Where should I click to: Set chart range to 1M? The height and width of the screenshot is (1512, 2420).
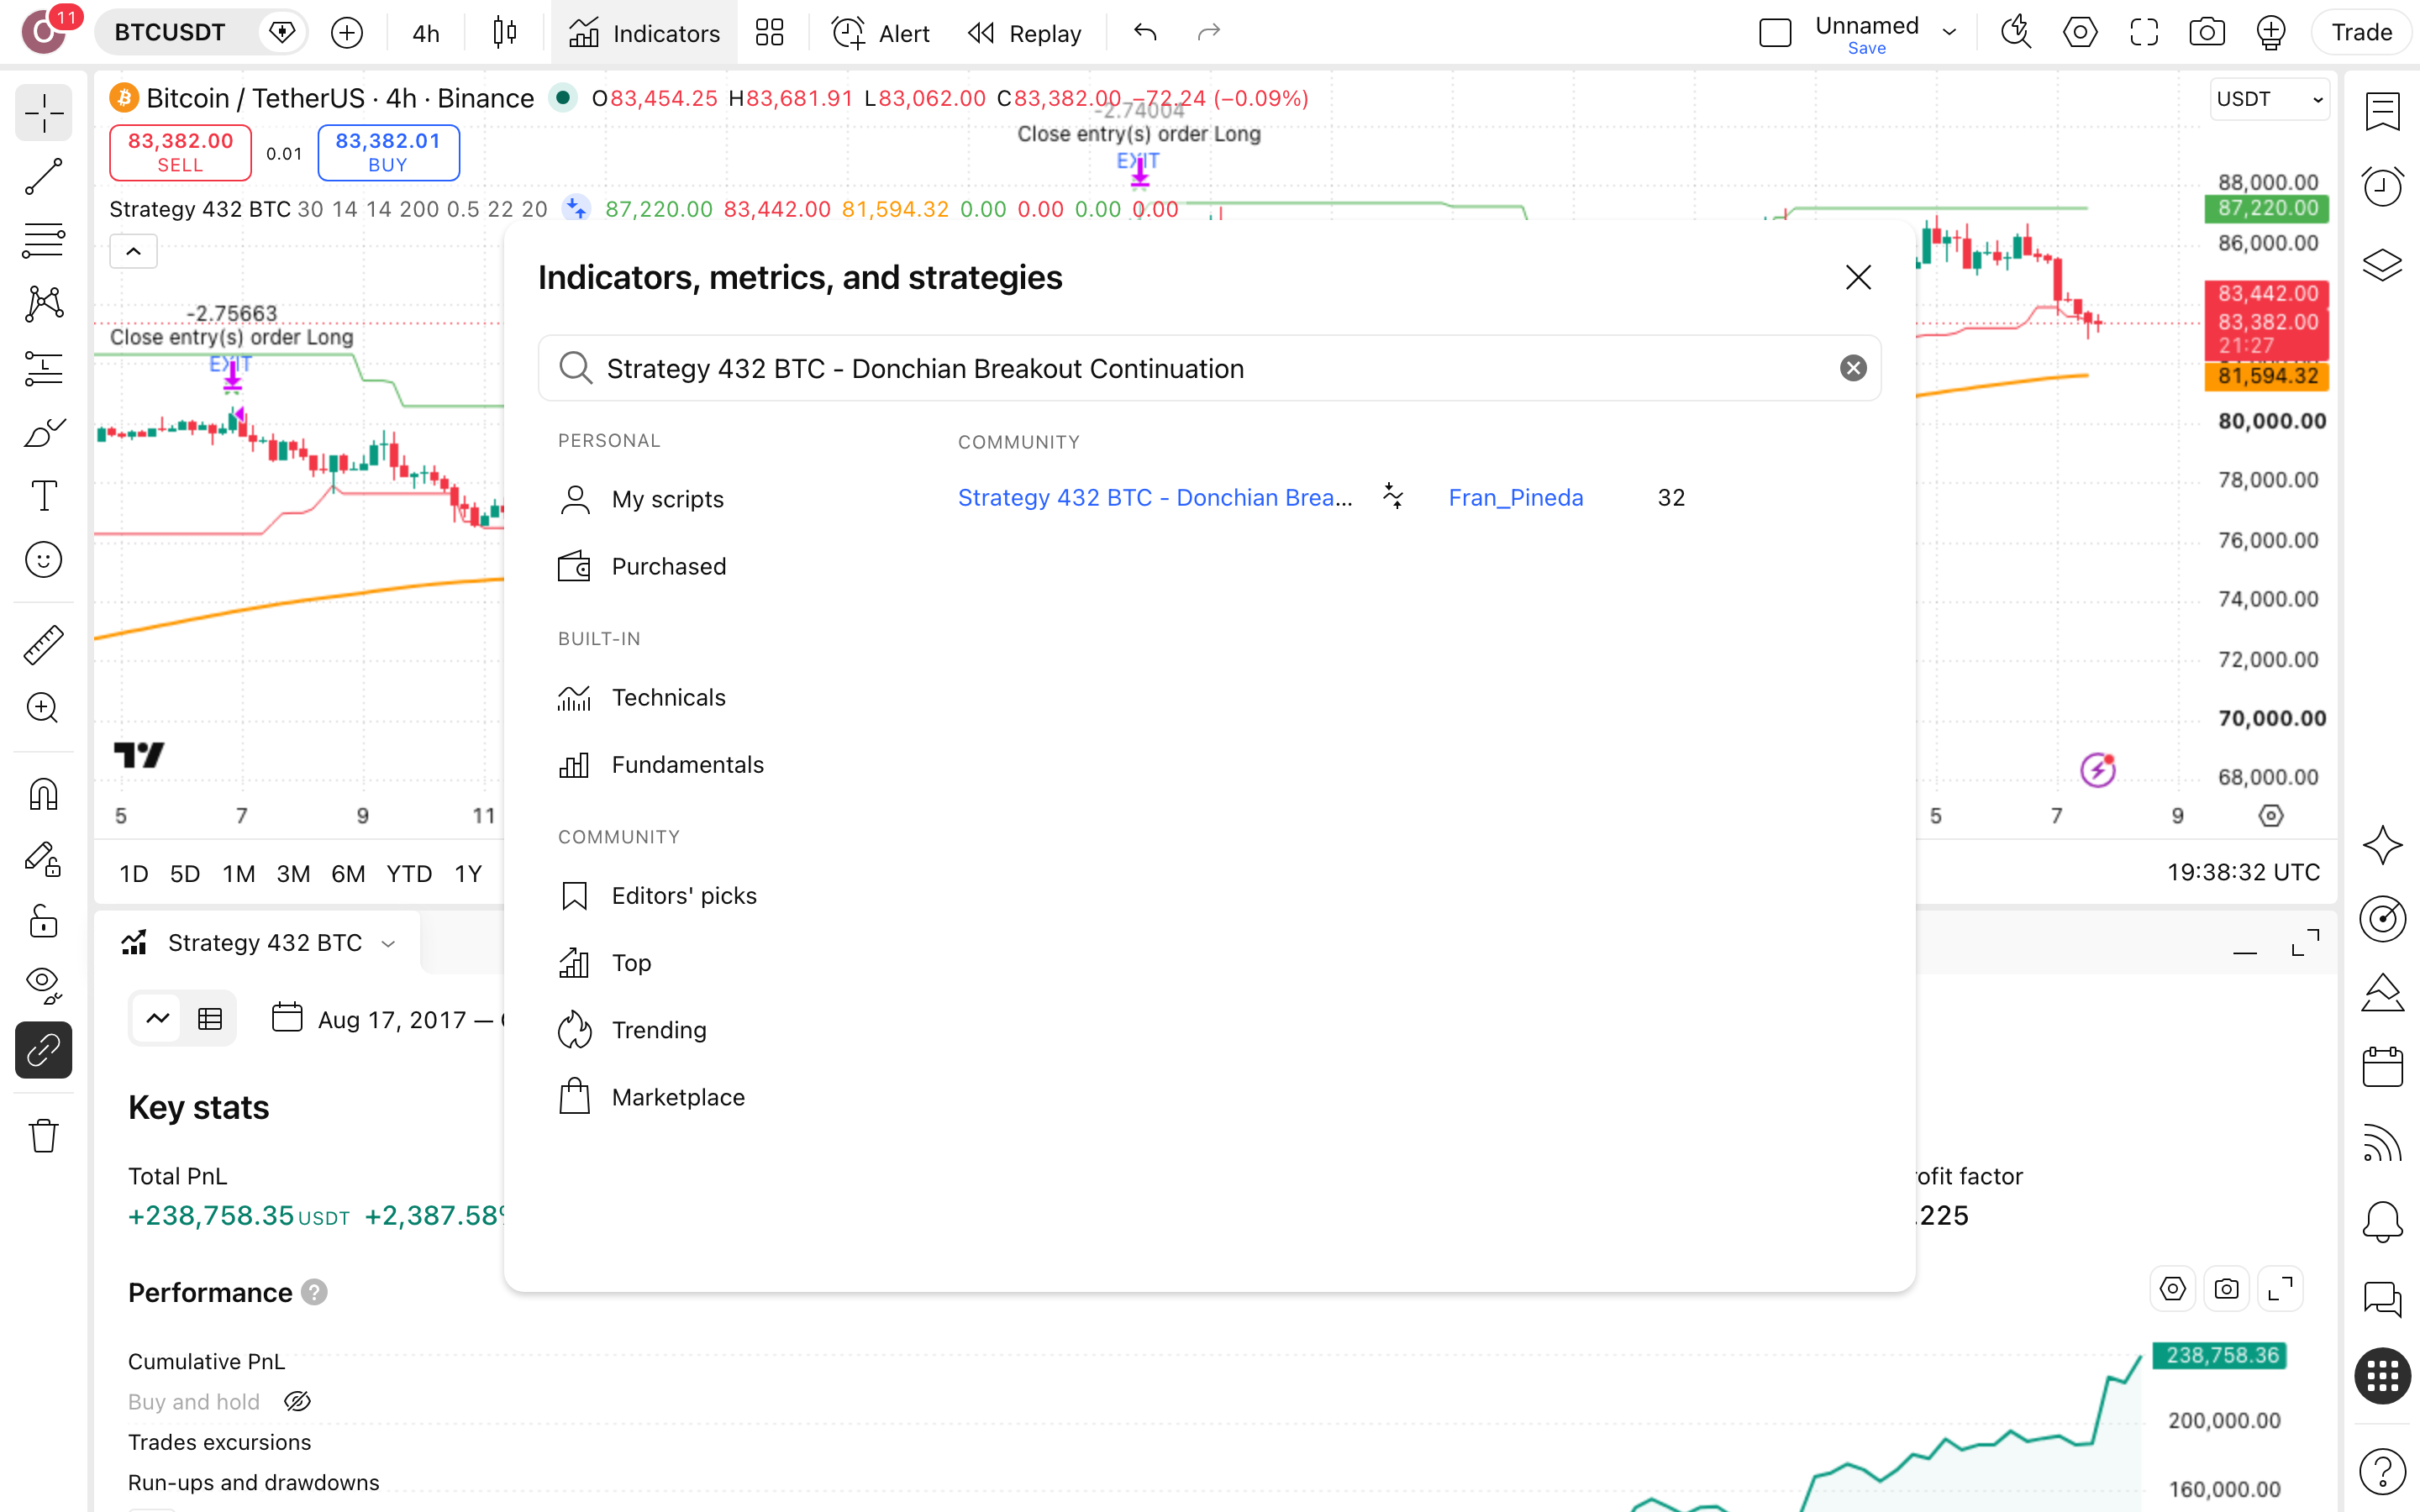pyautogui.click(x=238, y=873)
